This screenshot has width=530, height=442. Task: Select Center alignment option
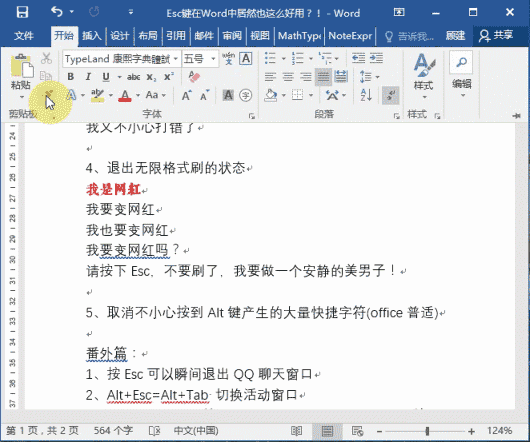click(x=288, y=77)
